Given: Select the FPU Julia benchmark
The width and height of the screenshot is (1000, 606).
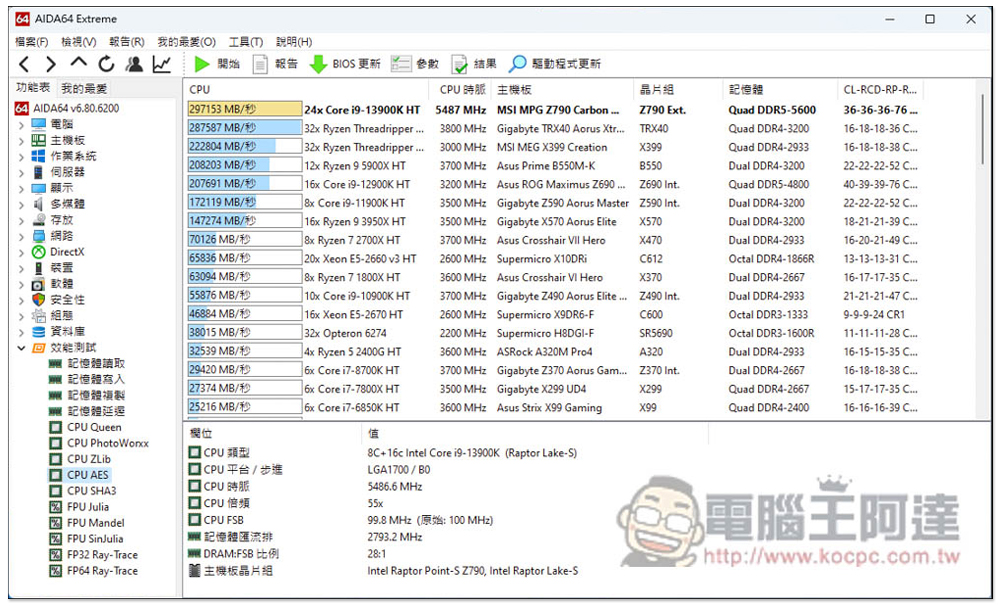Looking at the screenshot, I should (x=80, y=507).
